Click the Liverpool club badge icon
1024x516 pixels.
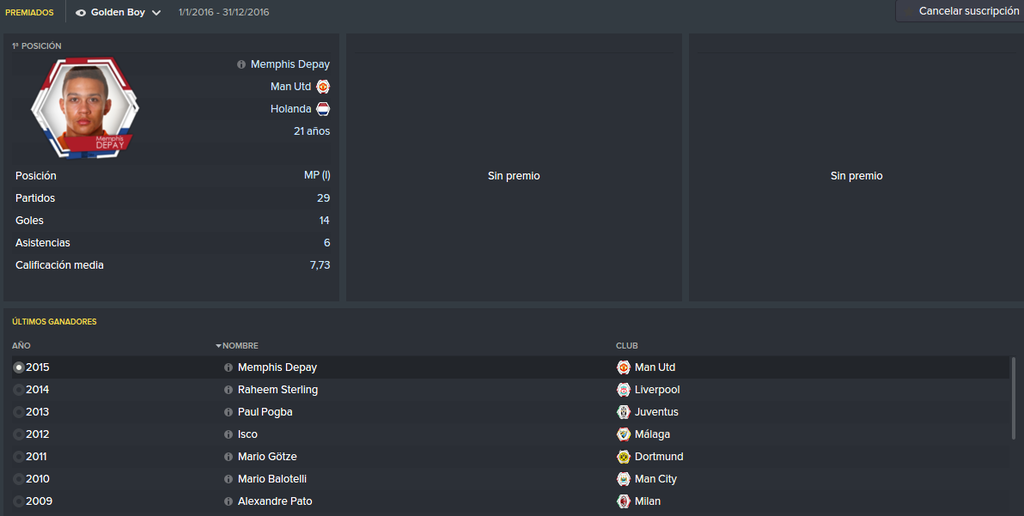pyautogui.click(x=624, y=390)
